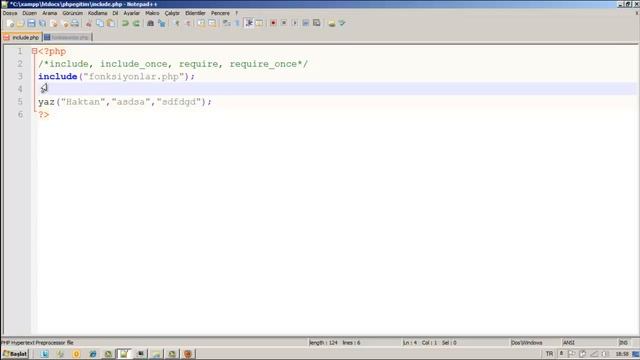Screen dimensions: 640x360
Task: Click the ANSI encoding status entry
Action: click(x=569, y=342)
